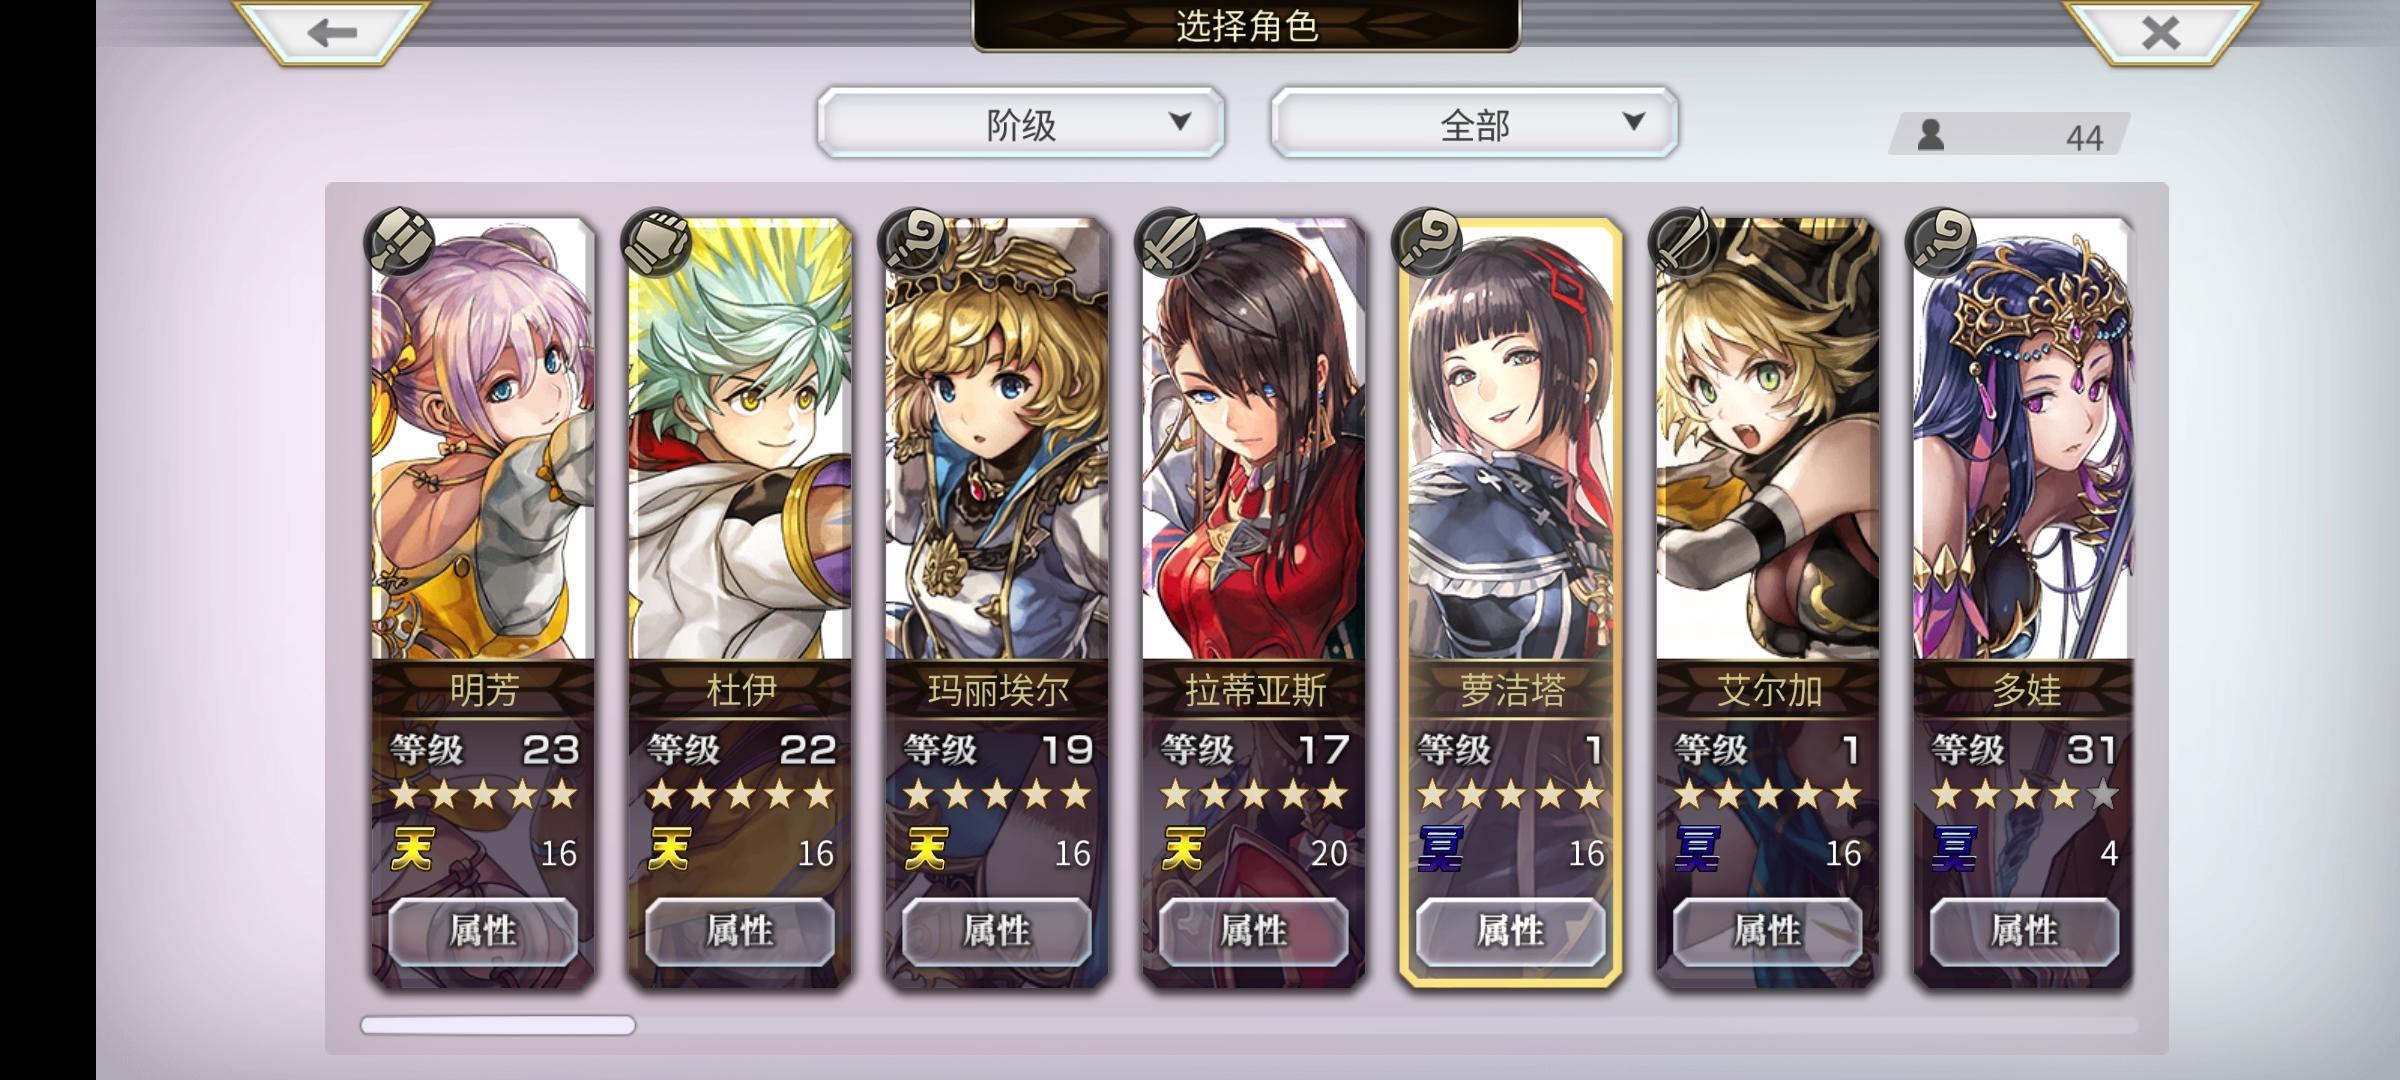The image size is (2400, 1080).
Task: Open 属性 for 明芳
Action: [483, 931]
